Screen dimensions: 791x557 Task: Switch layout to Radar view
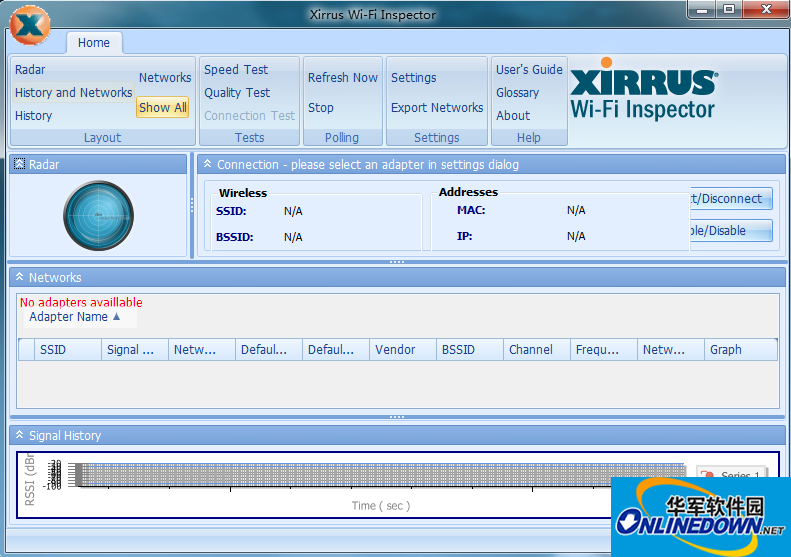(30, 70)
